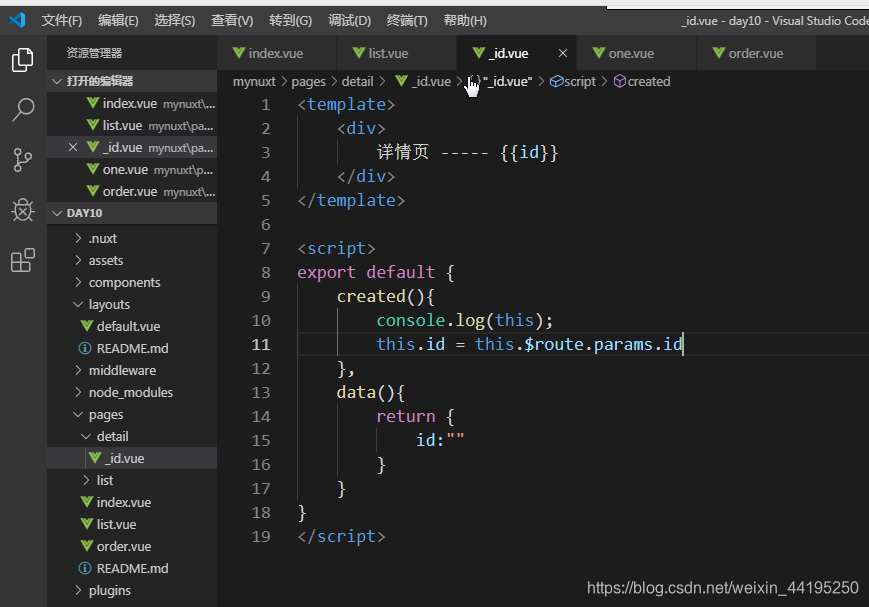
Task: Click the info icon beside bottom README.md
Action: (85, 568)
